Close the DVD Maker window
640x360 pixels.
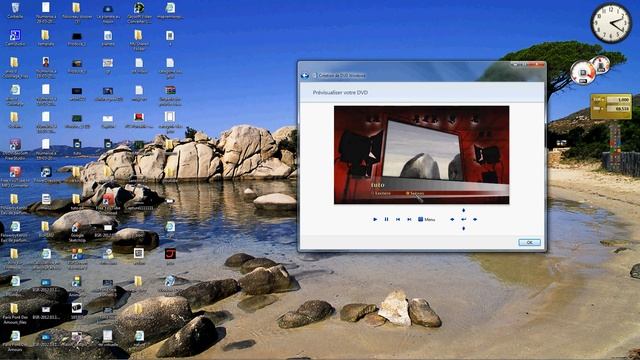(537, 64)
